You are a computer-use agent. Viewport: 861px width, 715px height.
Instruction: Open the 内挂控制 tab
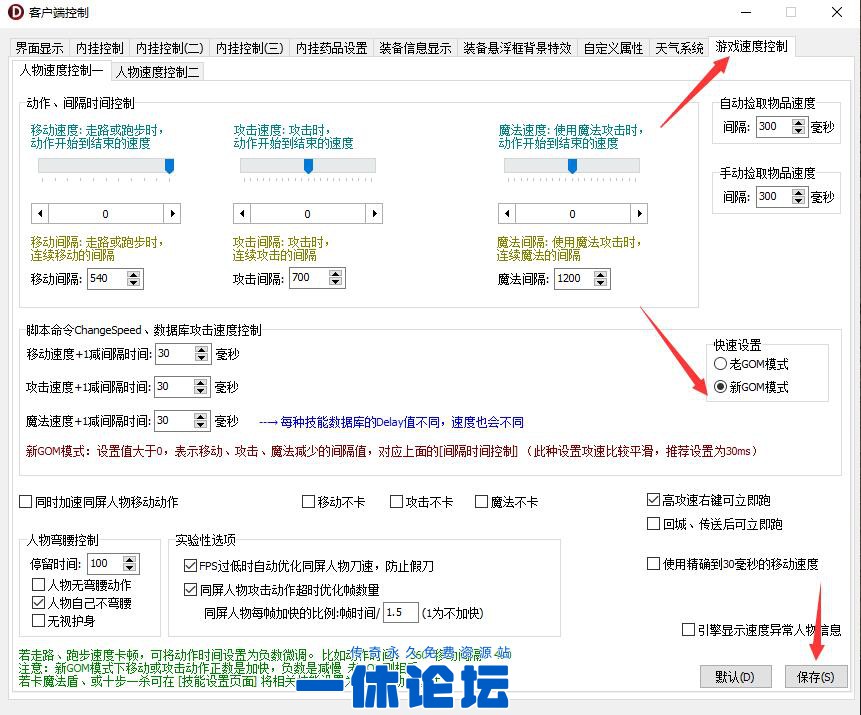[99, 48]
